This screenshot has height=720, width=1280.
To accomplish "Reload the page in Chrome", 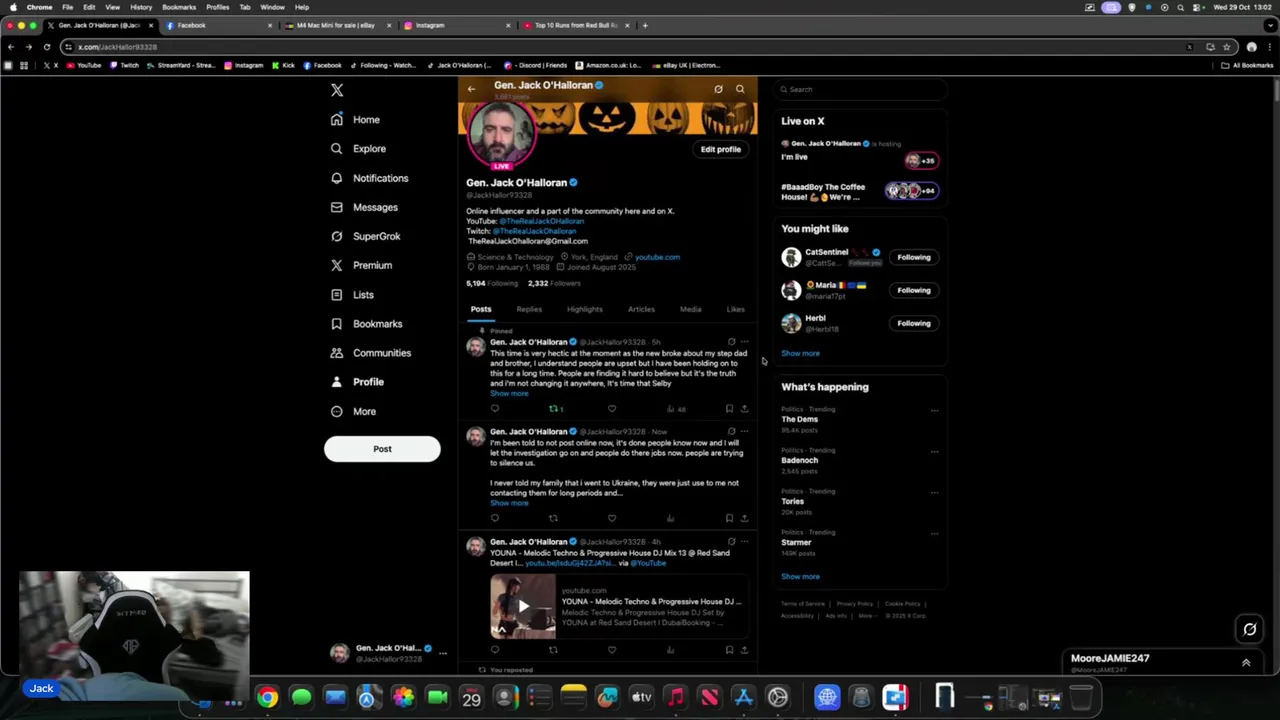I will click(x=46, y=47).
